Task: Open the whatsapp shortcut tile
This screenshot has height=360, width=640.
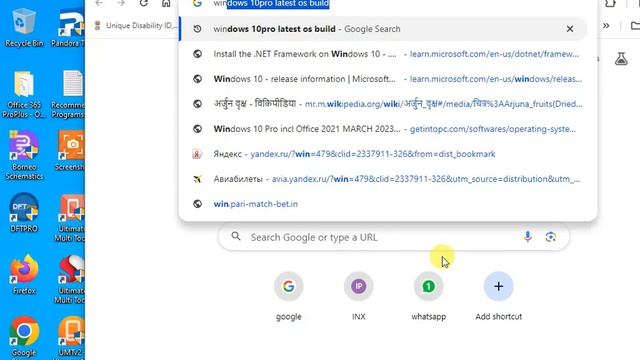Action: (429, 296)
